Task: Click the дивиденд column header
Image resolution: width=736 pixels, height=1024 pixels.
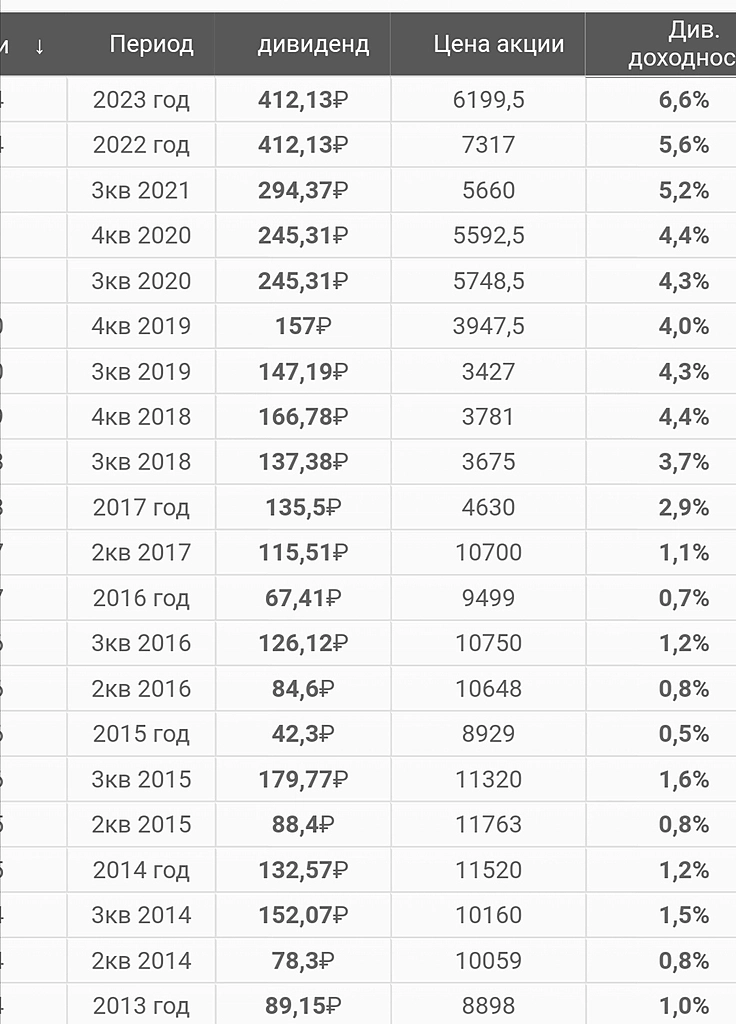Action: pyautogui.click(x=313, y=44)
